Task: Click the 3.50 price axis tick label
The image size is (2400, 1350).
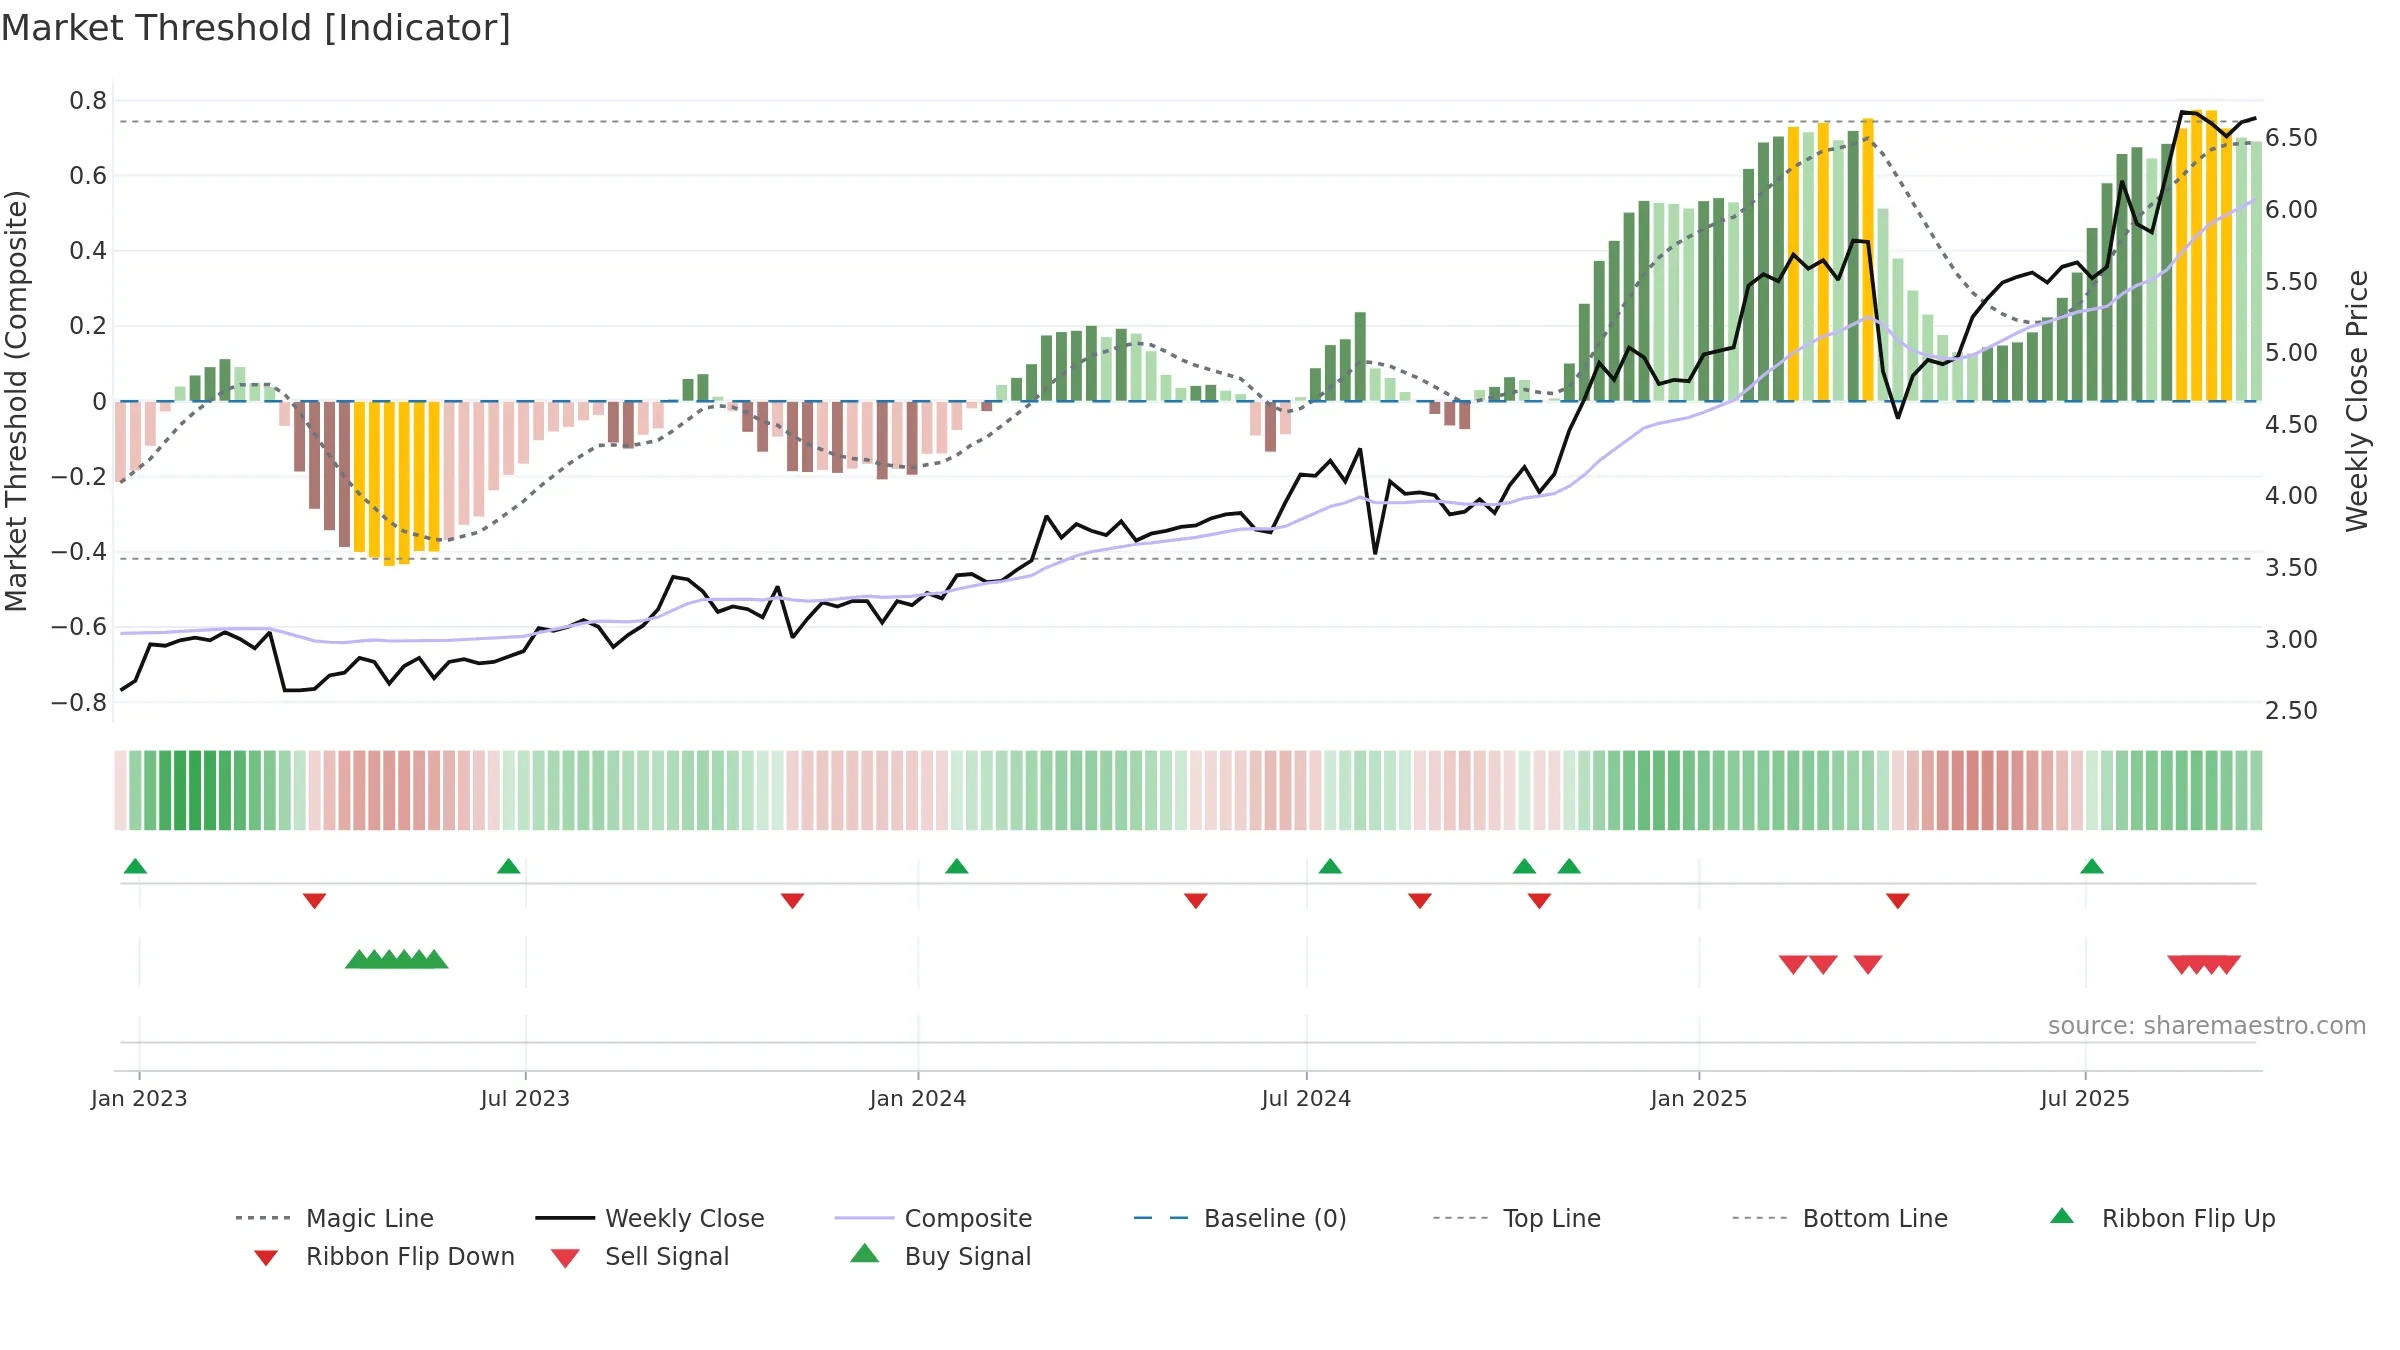Action: coord(2291,567)
